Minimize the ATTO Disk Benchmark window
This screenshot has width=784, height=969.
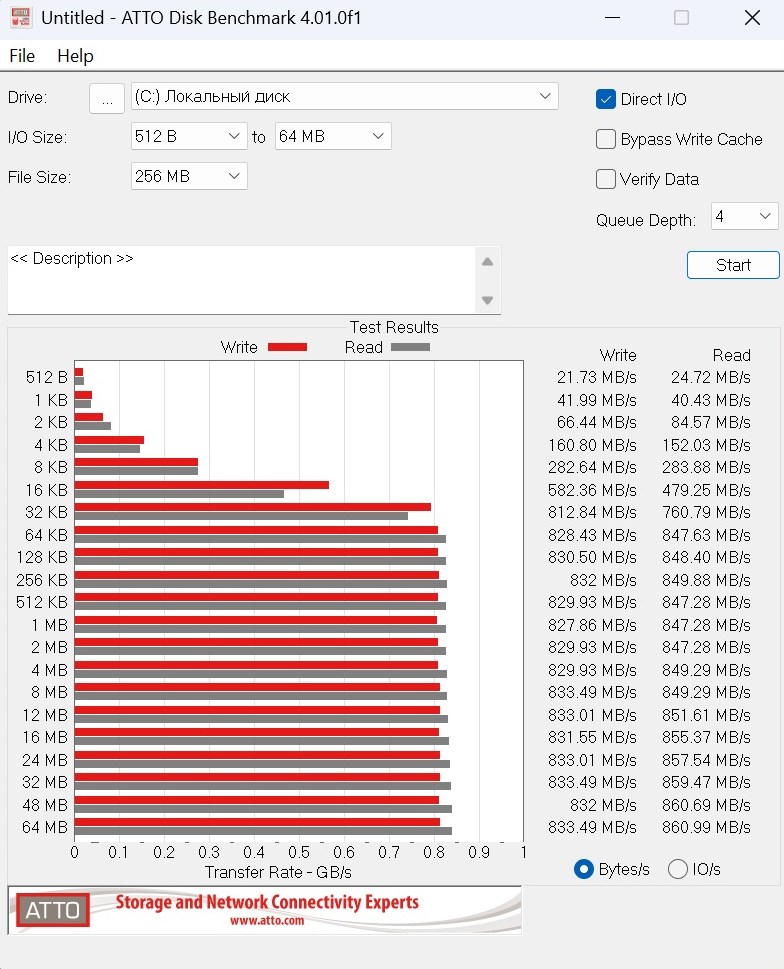tap(612, 18)
